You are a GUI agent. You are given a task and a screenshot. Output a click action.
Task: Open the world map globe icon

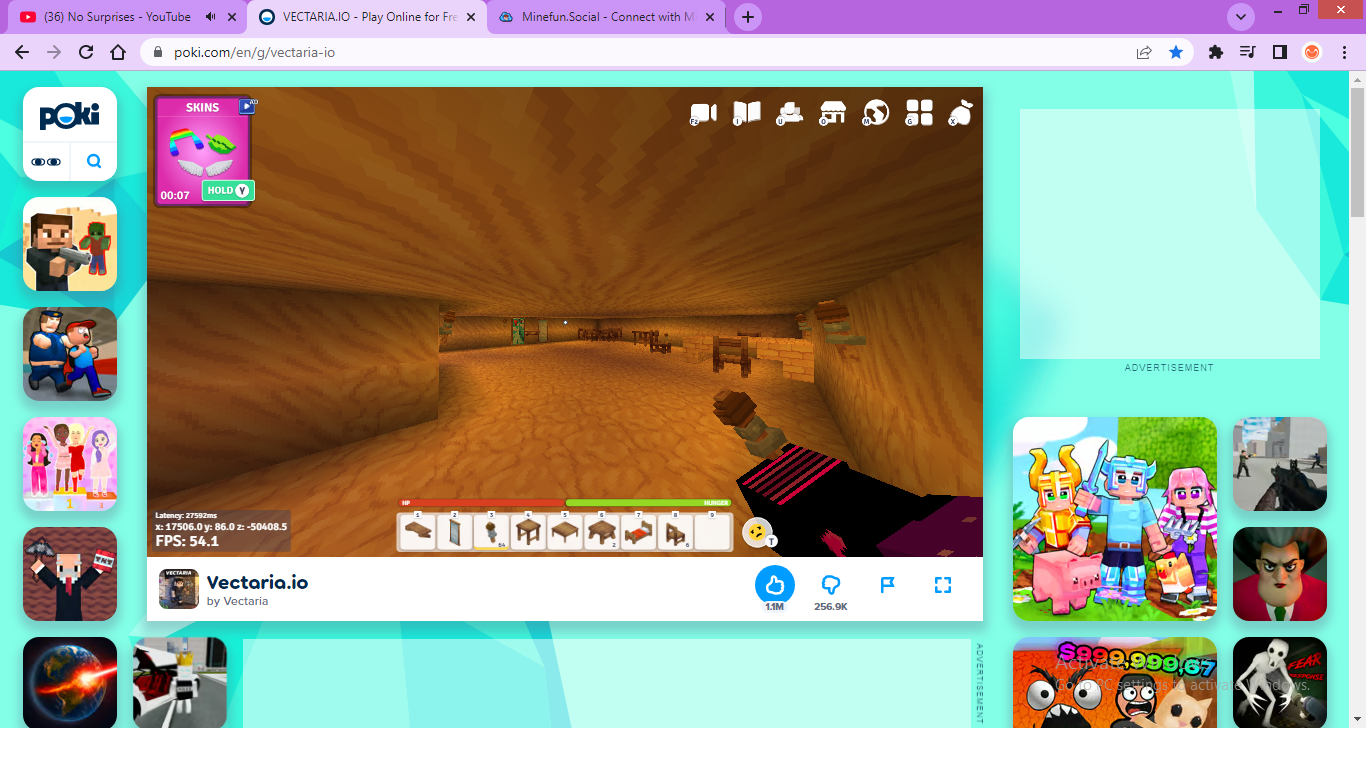coord(876,113)
